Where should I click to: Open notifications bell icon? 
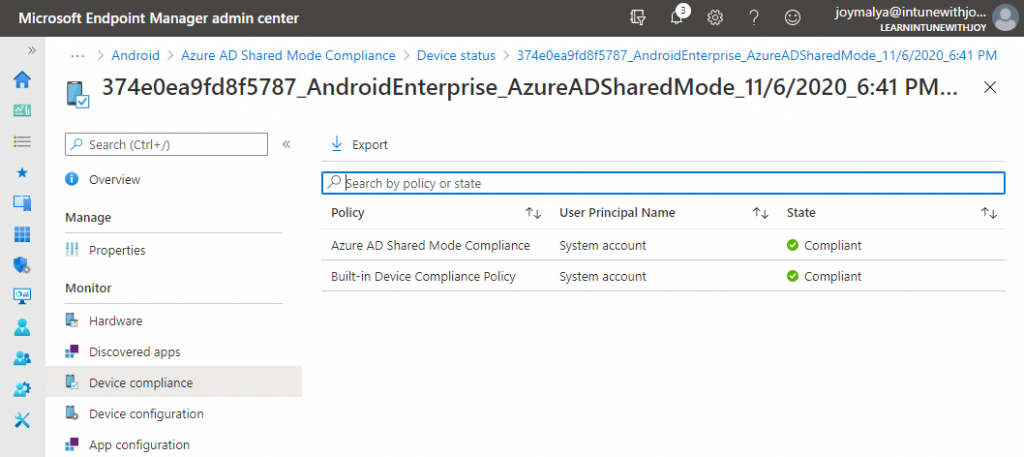[x=677, y=18]
